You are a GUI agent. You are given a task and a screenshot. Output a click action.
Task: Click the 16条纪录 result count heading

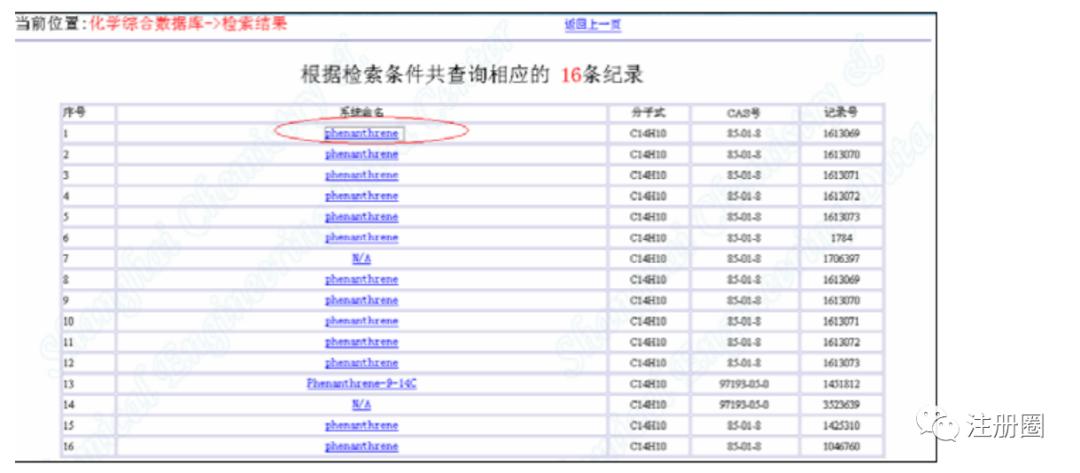tap(602, 74)
